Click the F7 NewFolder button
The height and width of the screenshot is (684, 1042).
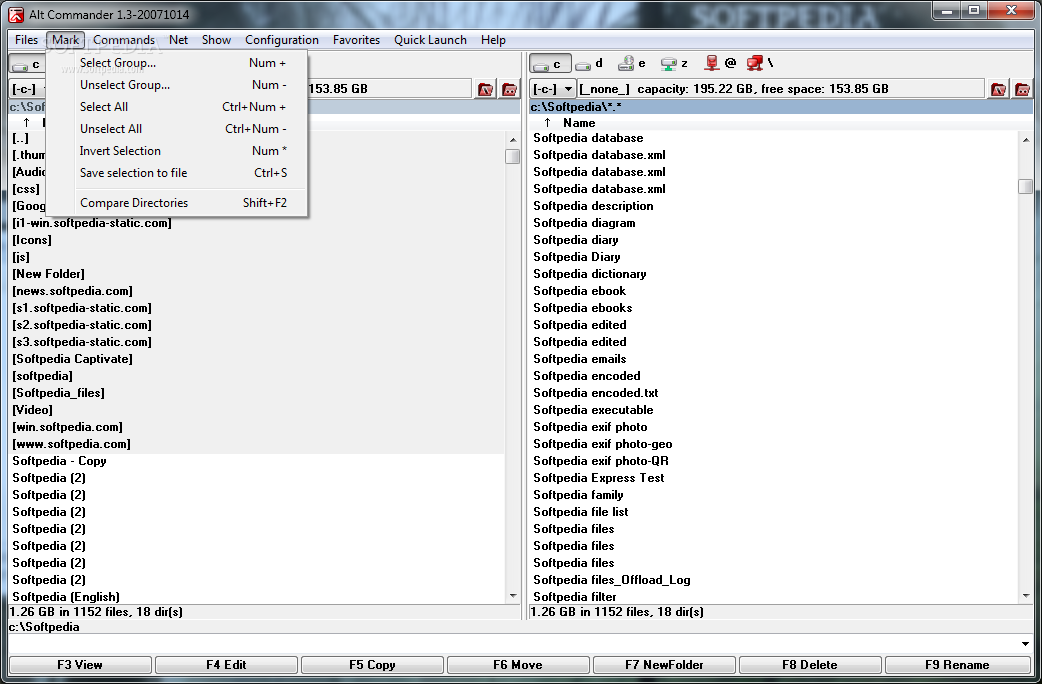click(x=664, y=665)
